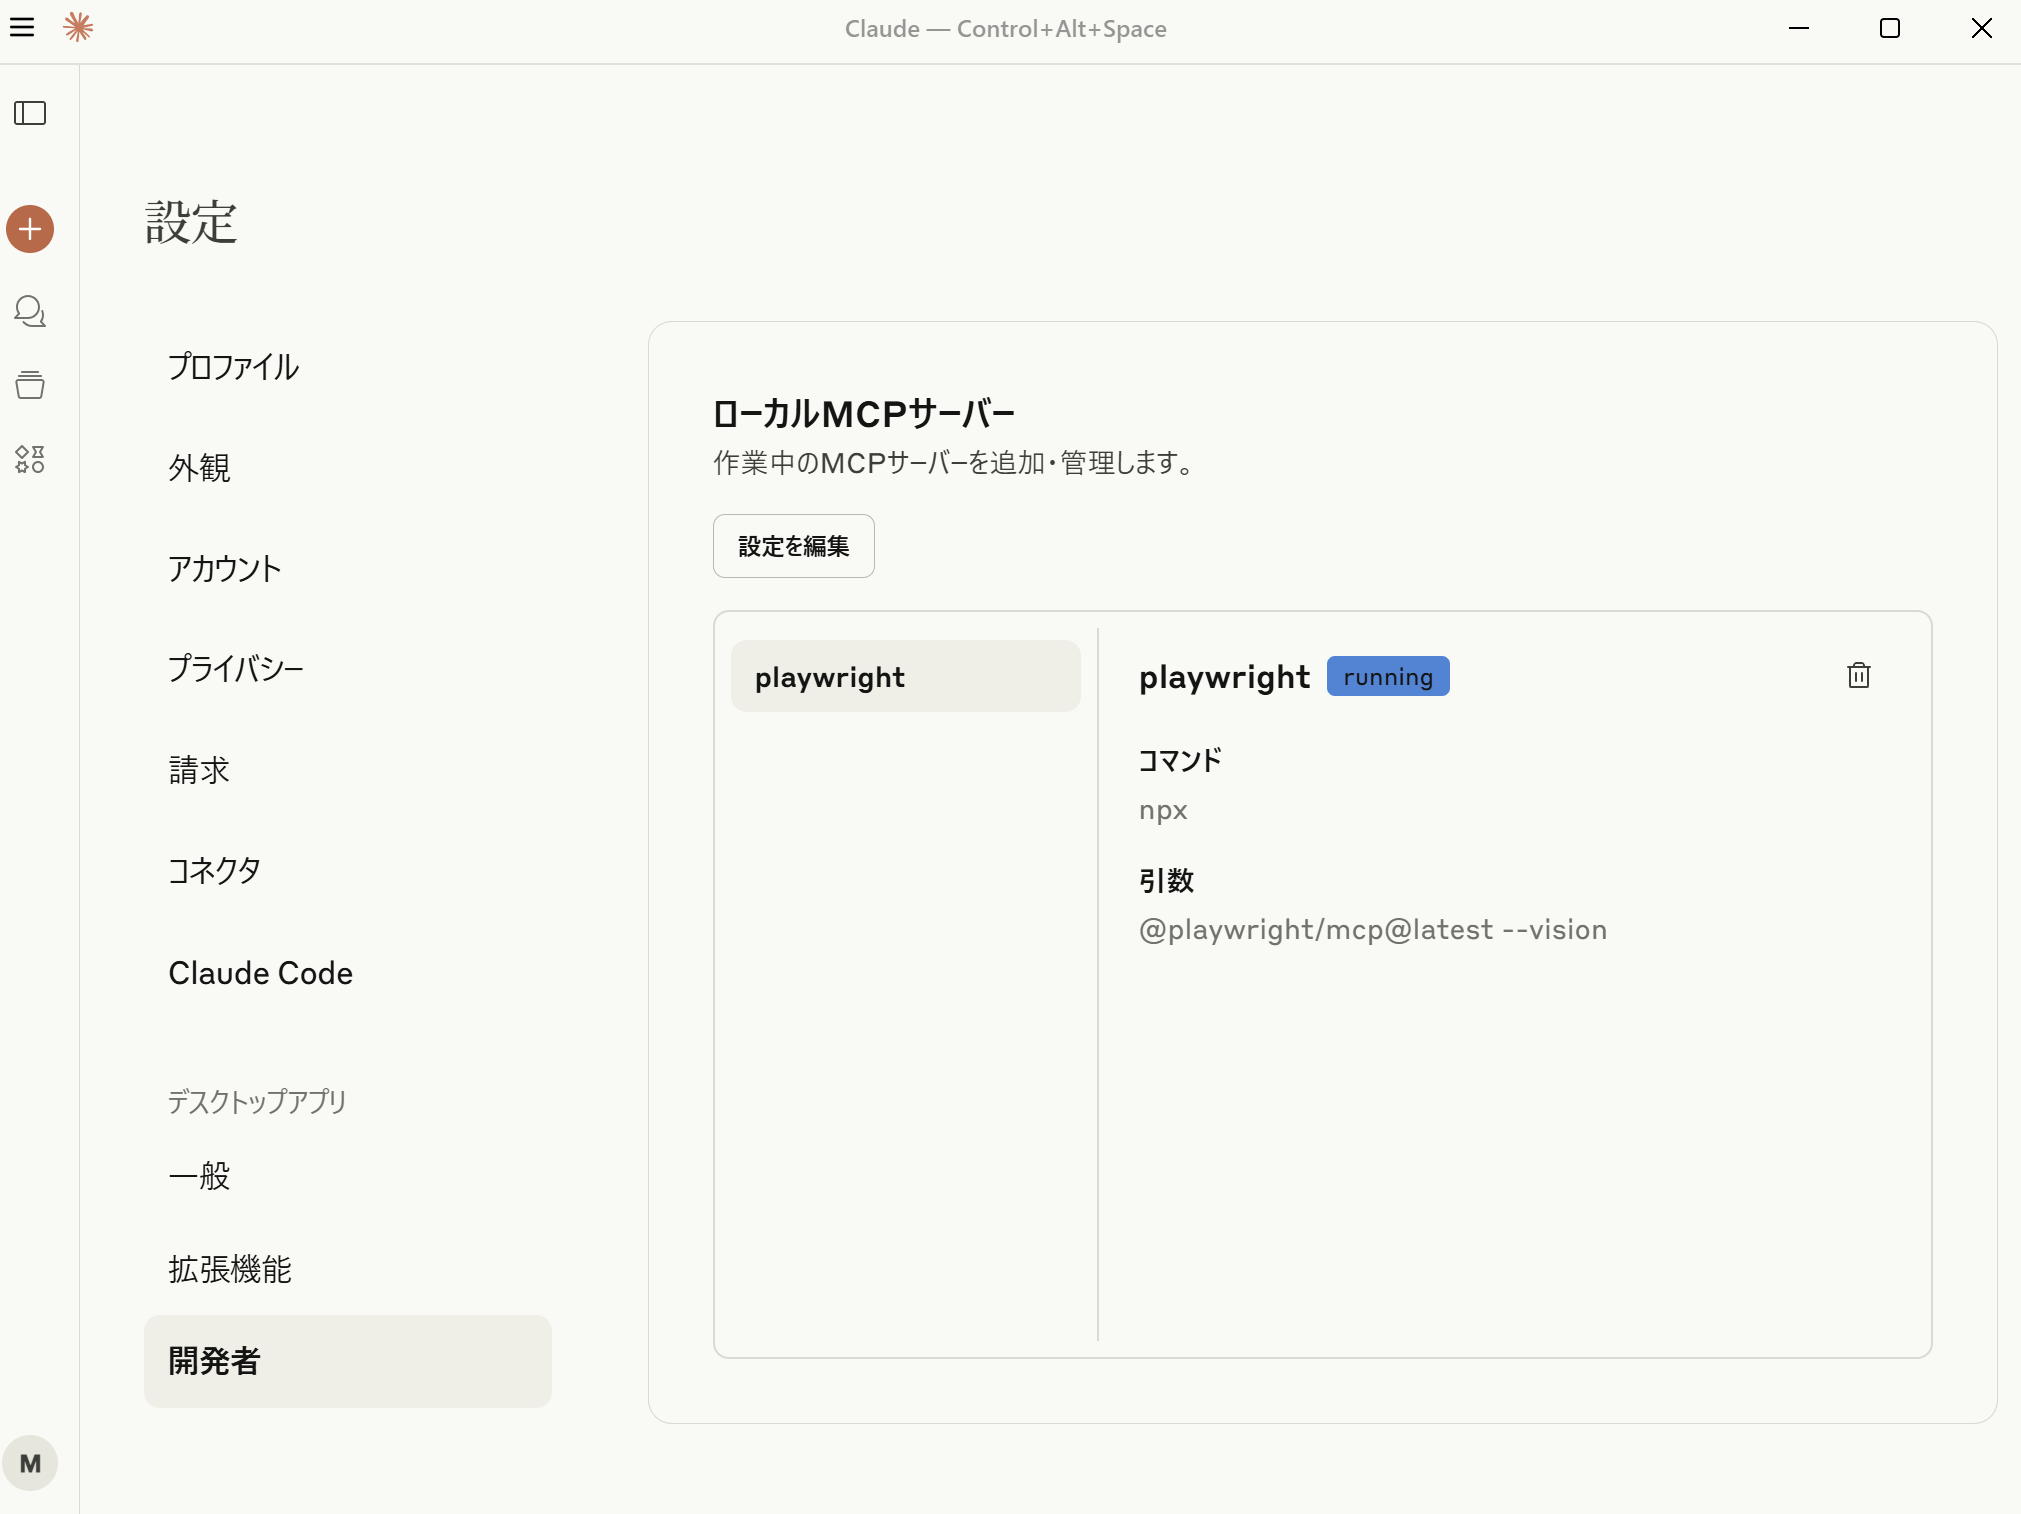This screenshot has width=2021, height=1514.
Task: Open the プライバシー settings section
Action: 347,669
